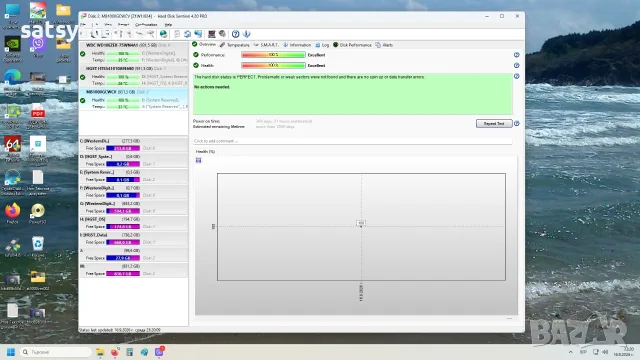Select drive E: [System Reser..] partition row
The width and height of the screenshot is (640, 360).
[133, 176]
